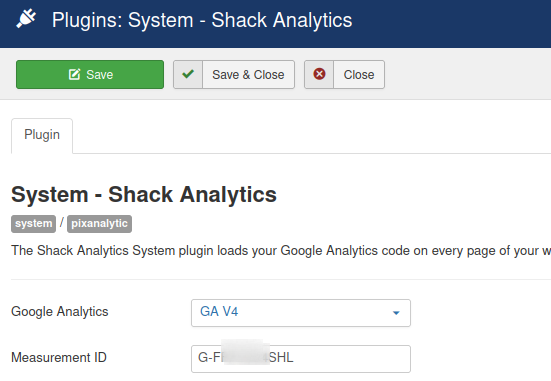The image size is (551, 381).
Task: Open the Google Analytics GA V4 dropdown
Action: 301,313
